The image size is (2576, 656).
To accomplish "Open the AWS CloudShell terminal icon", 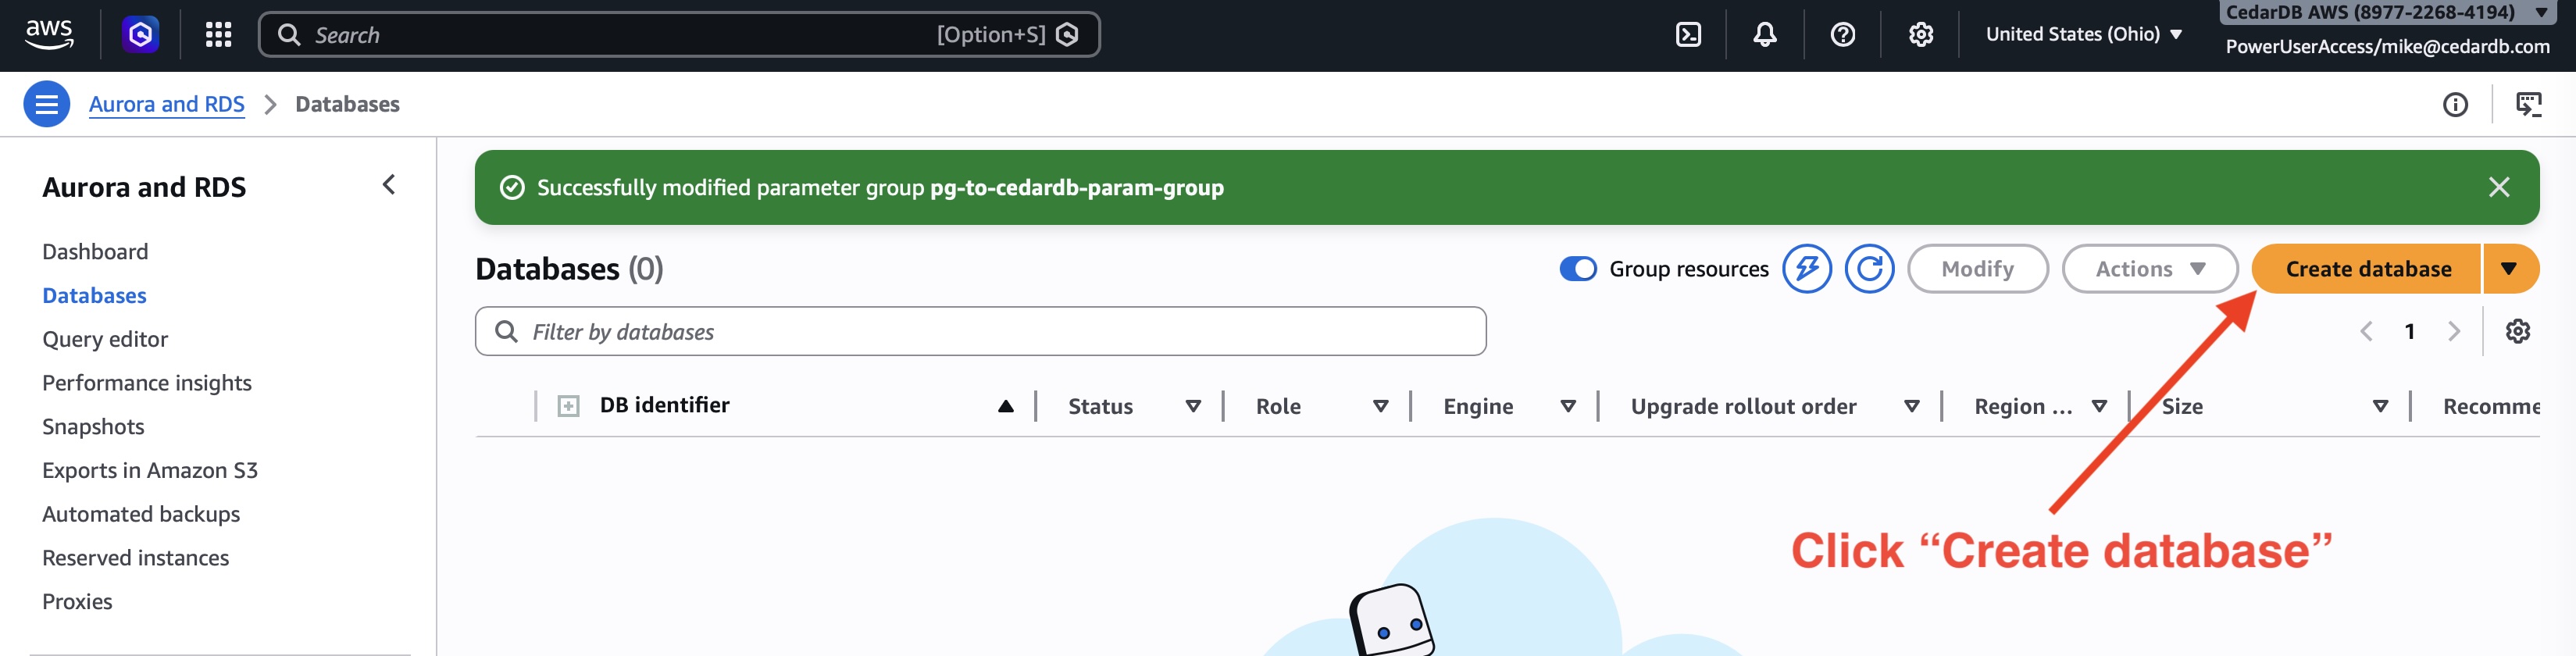I will click(1688, 35).
